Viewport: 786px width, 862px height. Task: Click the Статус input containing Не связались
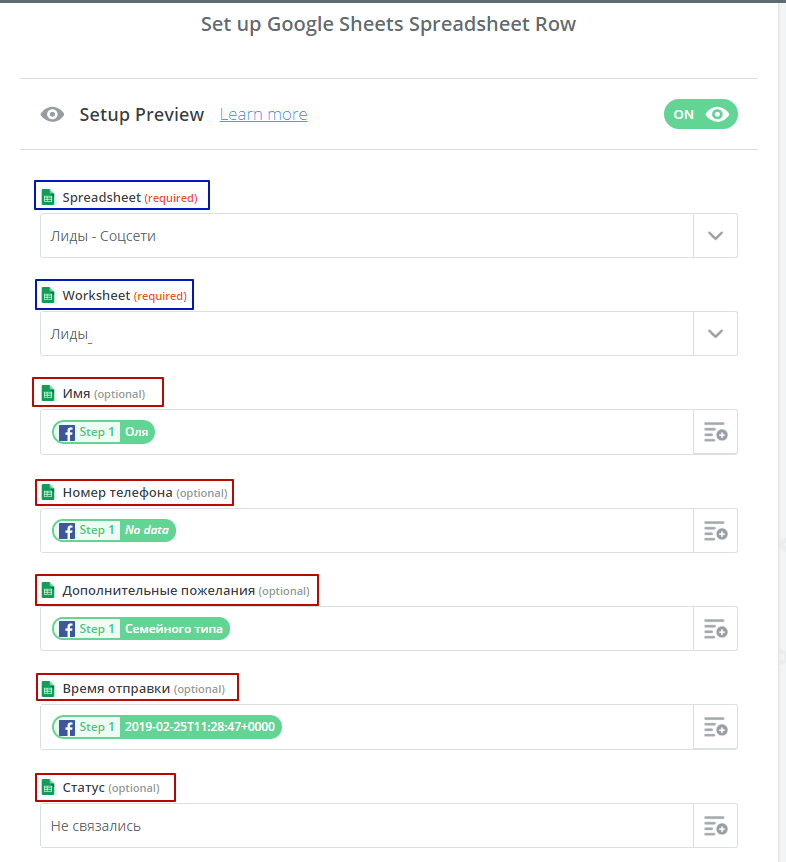point(367,826)
